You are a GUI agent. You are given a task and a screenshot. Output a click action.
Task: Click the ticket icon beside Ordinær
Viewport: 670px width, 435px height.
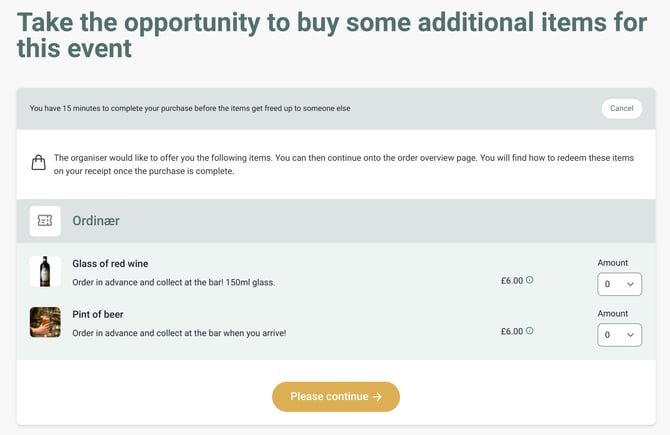point(45,220)
